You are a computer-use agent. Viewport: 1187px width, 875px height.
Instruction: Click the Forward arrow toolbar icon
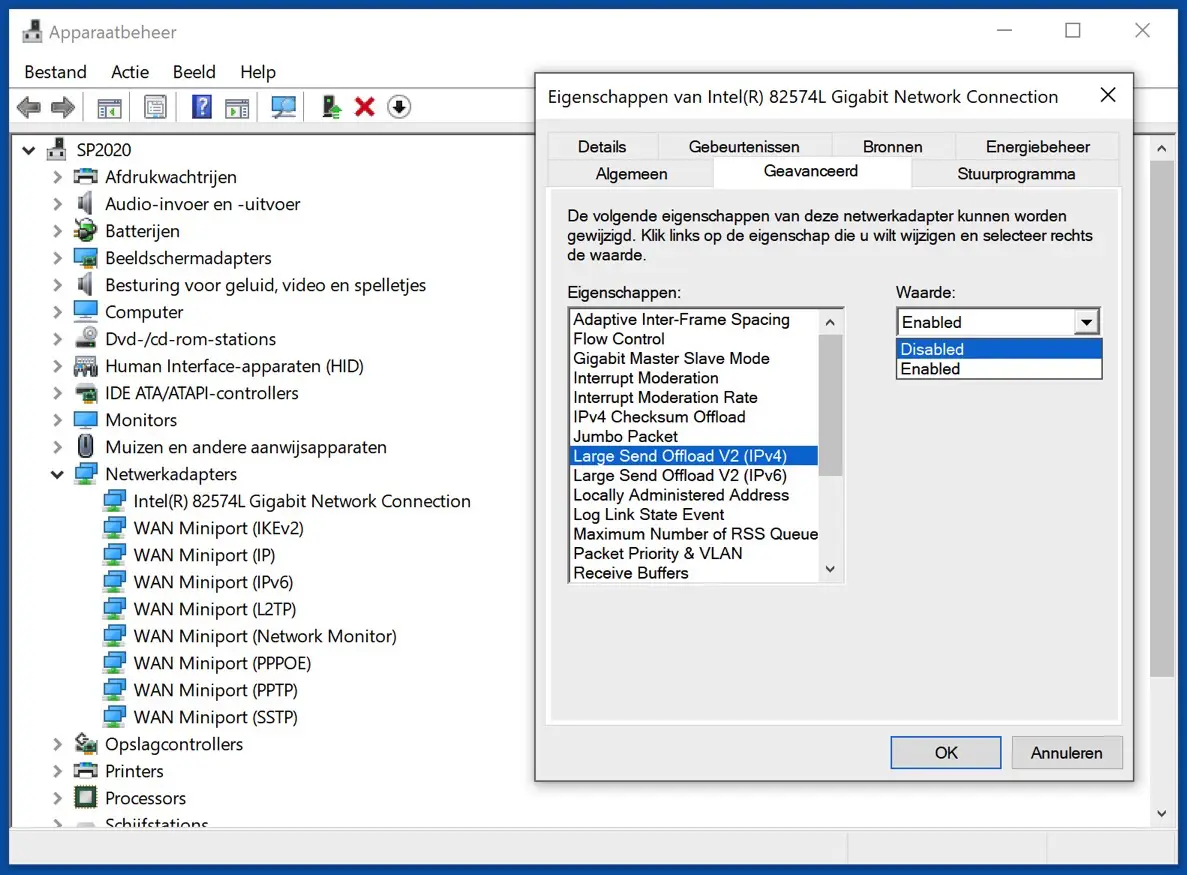pos(63,107)
